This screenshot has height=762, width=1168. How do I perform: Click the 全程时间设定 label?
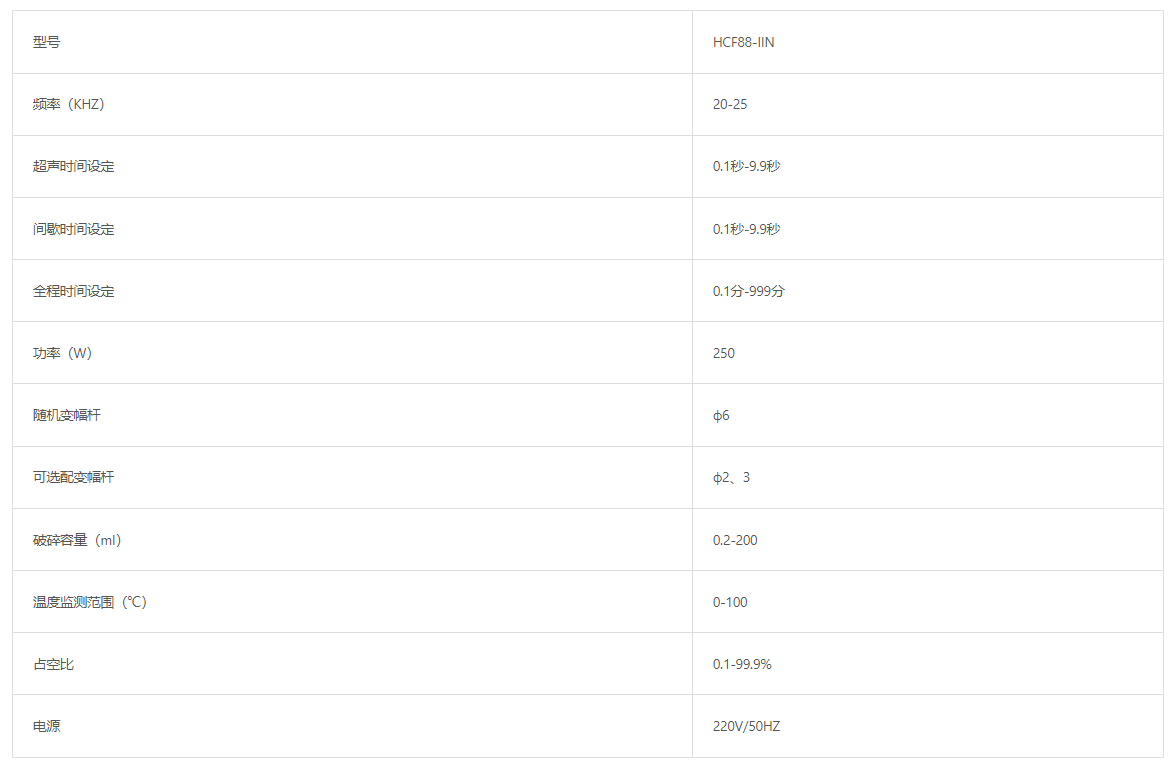[x=73, y=291]
